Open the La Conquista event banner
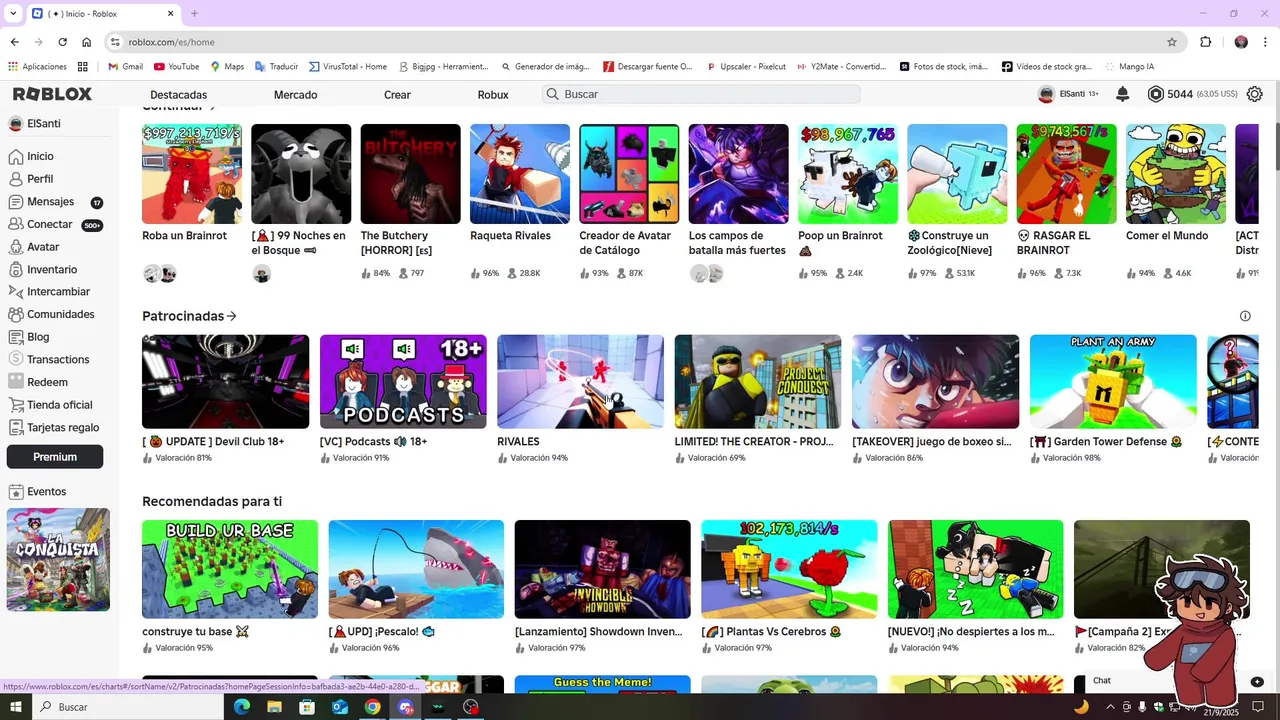This screenshot has width=1280, height=720. 58,560
